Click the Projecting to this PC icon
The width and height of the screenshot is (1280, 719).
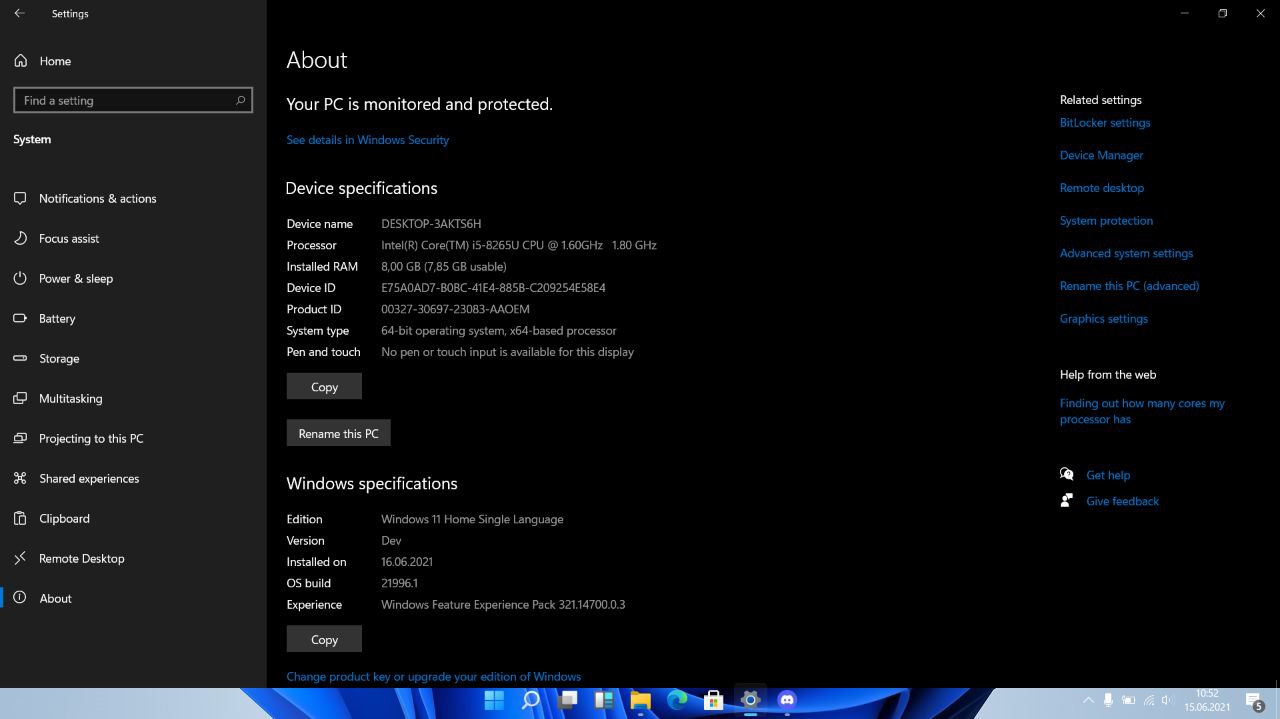click(x=20, y=438)
